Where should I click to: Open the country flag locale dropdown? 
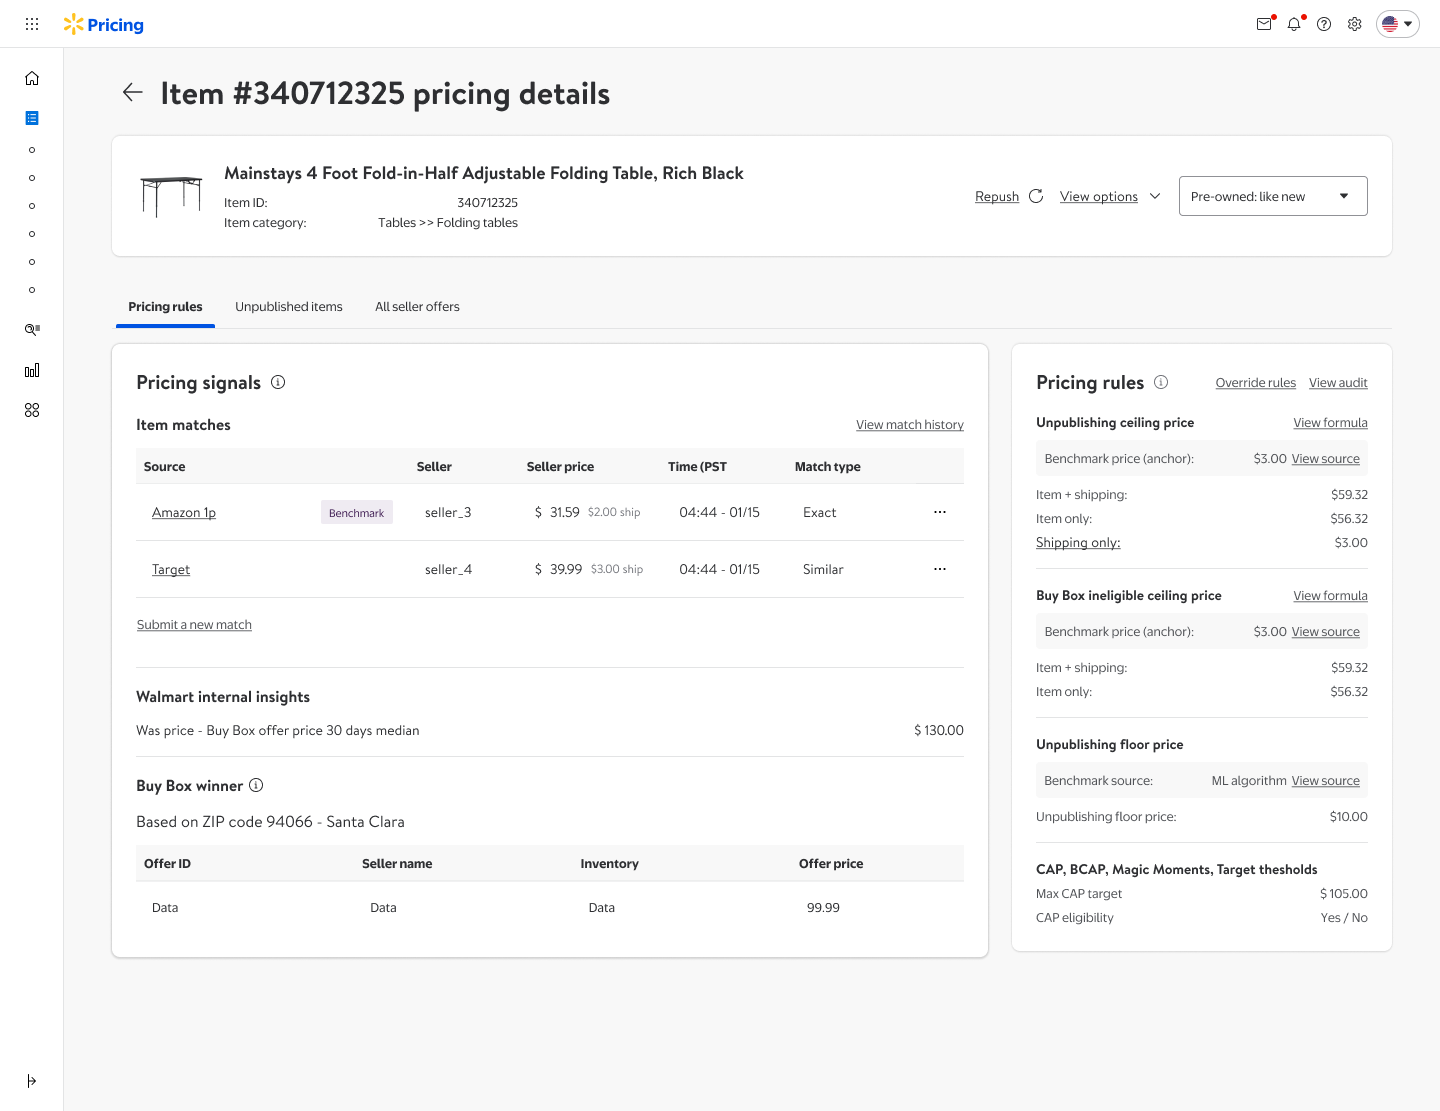coord(1398,24)
